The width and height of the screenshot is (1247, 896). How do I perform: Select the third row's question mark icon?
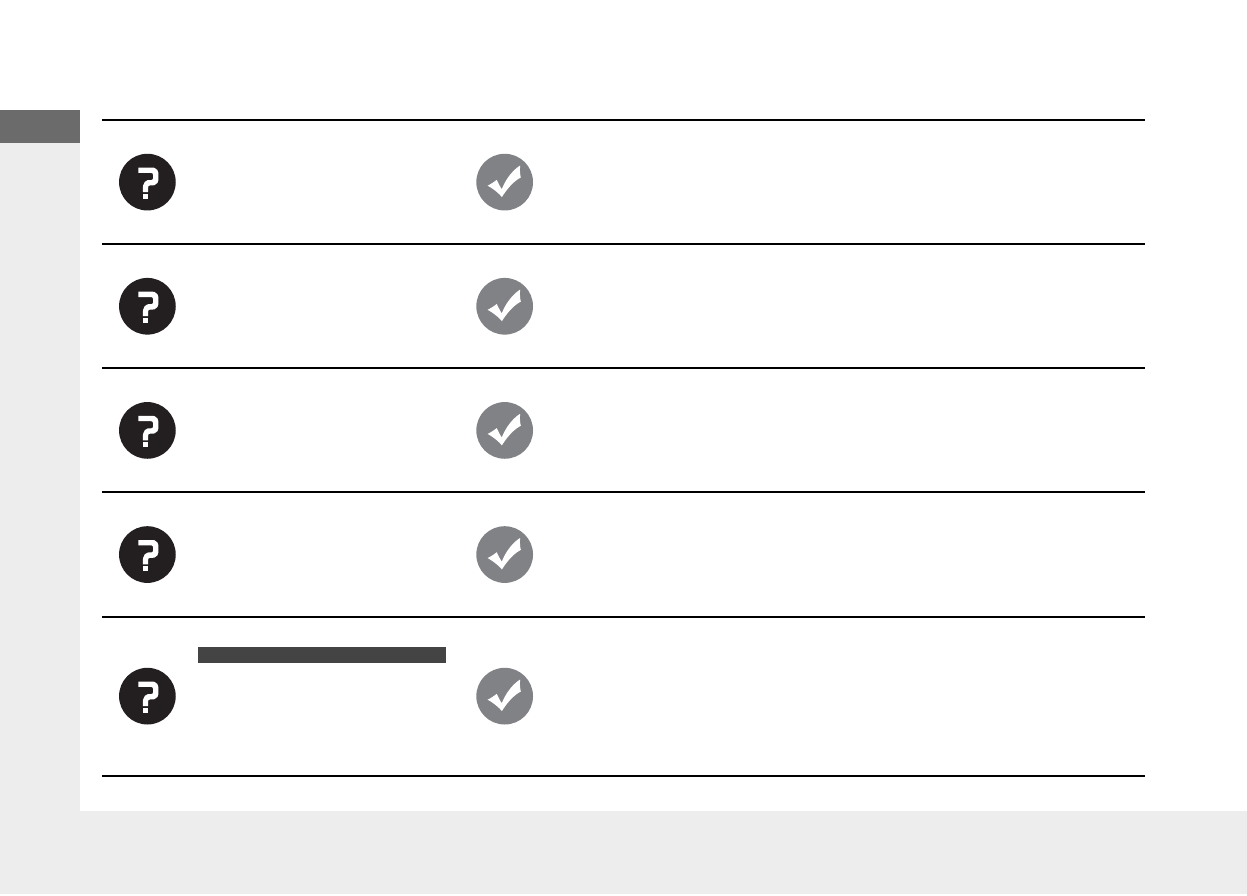coord(148,430)
